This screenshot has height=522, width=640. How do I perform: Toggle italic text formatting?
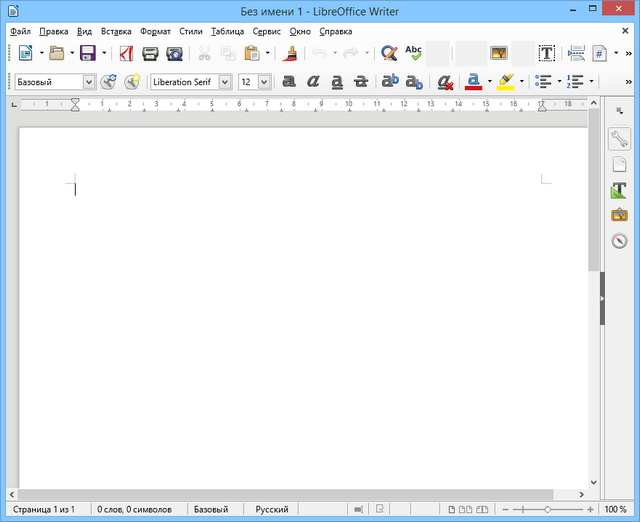coord(313,82)
